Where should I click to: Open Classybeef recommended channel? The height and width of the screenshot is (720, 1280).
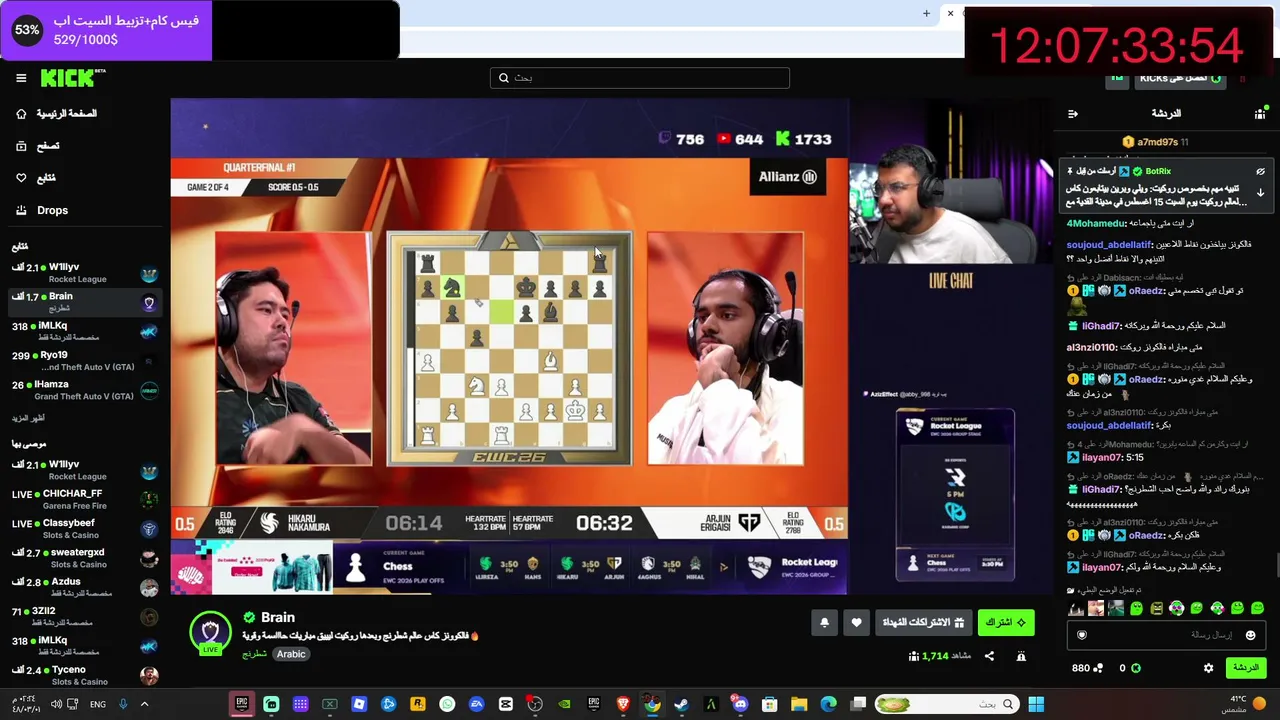pyautogui.click(x=85, y=528)
